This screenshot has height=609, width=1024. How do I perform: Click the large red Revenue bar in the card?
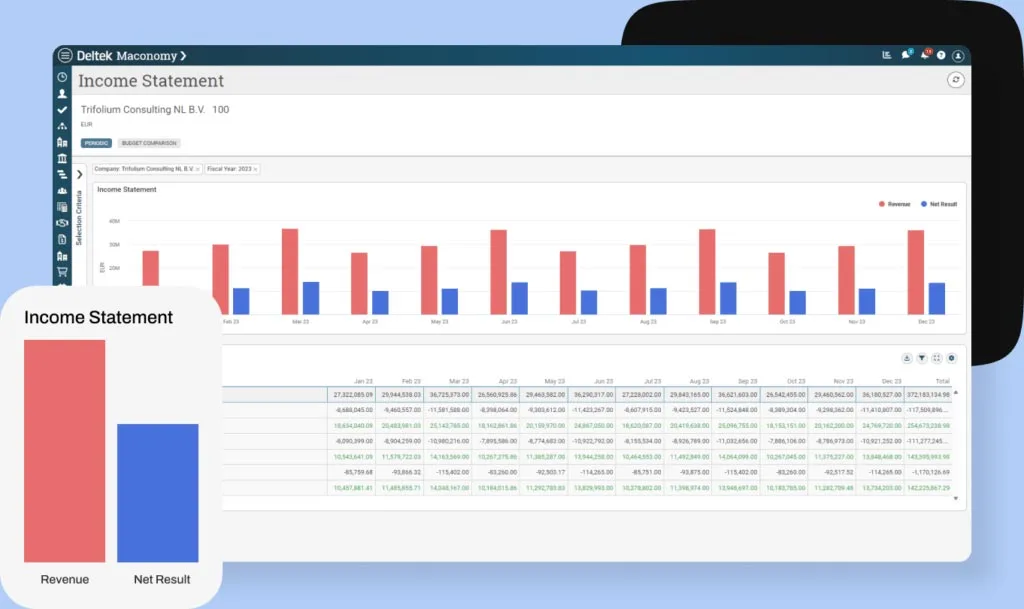point(65,451)
